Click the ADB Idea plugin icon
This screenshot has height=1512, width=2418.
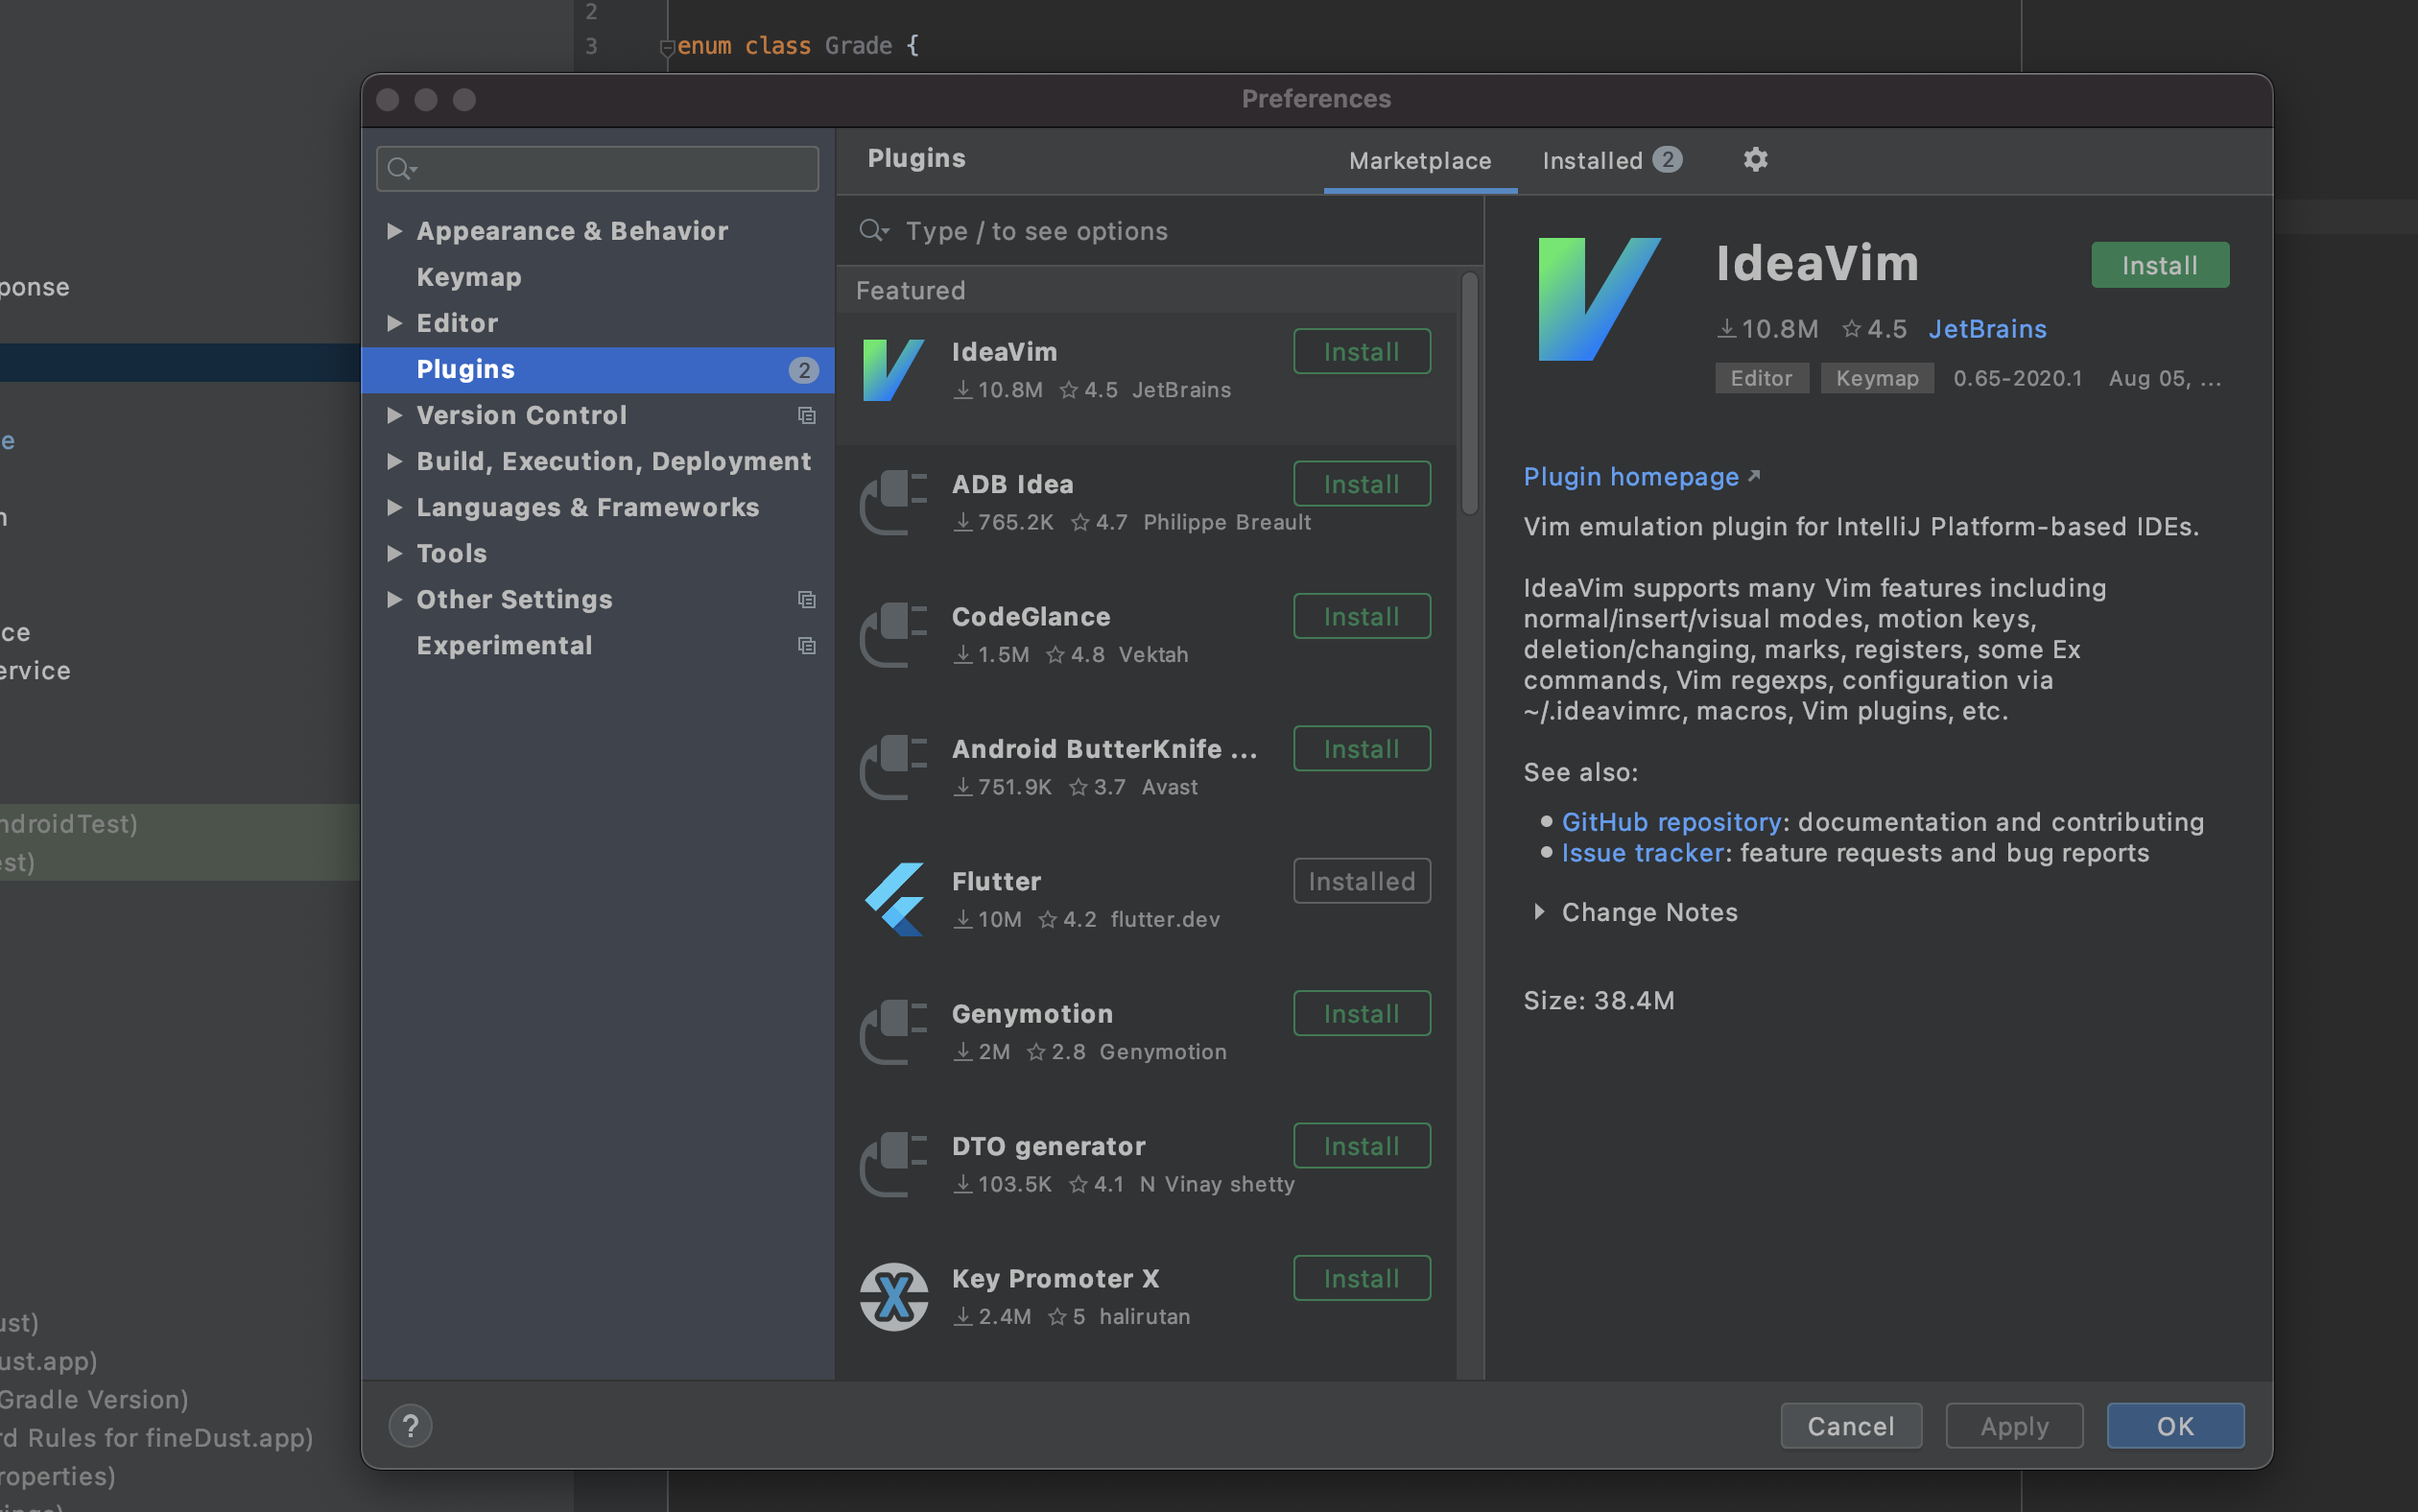pos(892,503)
